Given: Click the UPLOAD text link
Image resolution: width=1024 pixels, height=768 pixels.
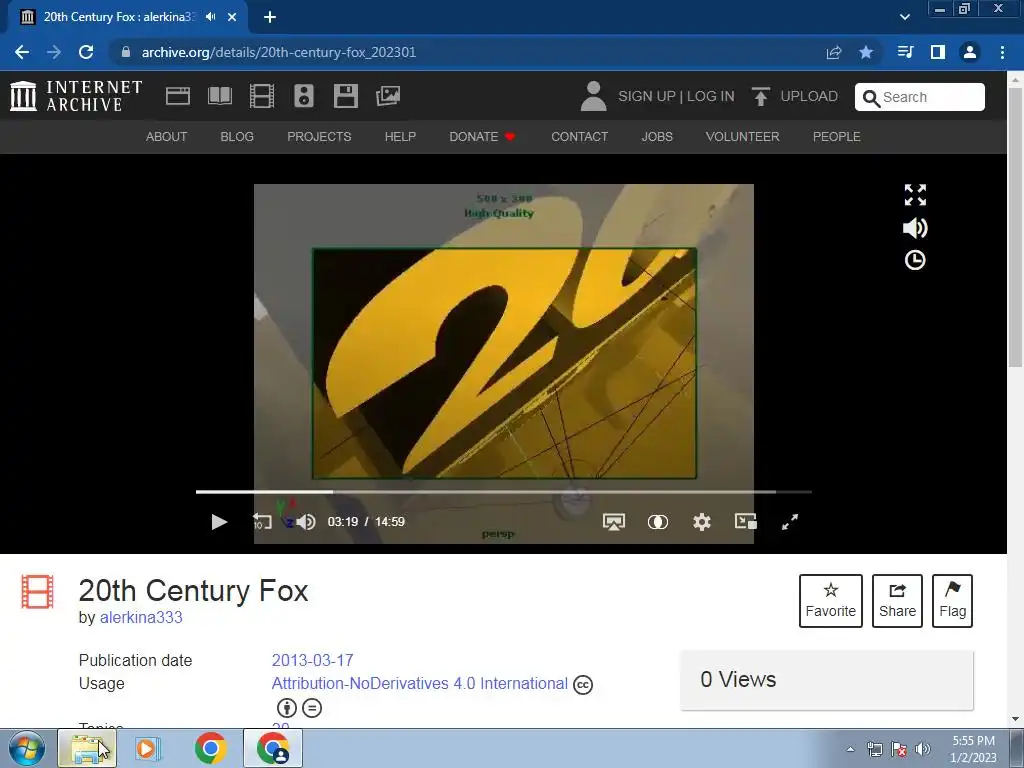Looking at the screenshot, I should [x=809, y=96].
